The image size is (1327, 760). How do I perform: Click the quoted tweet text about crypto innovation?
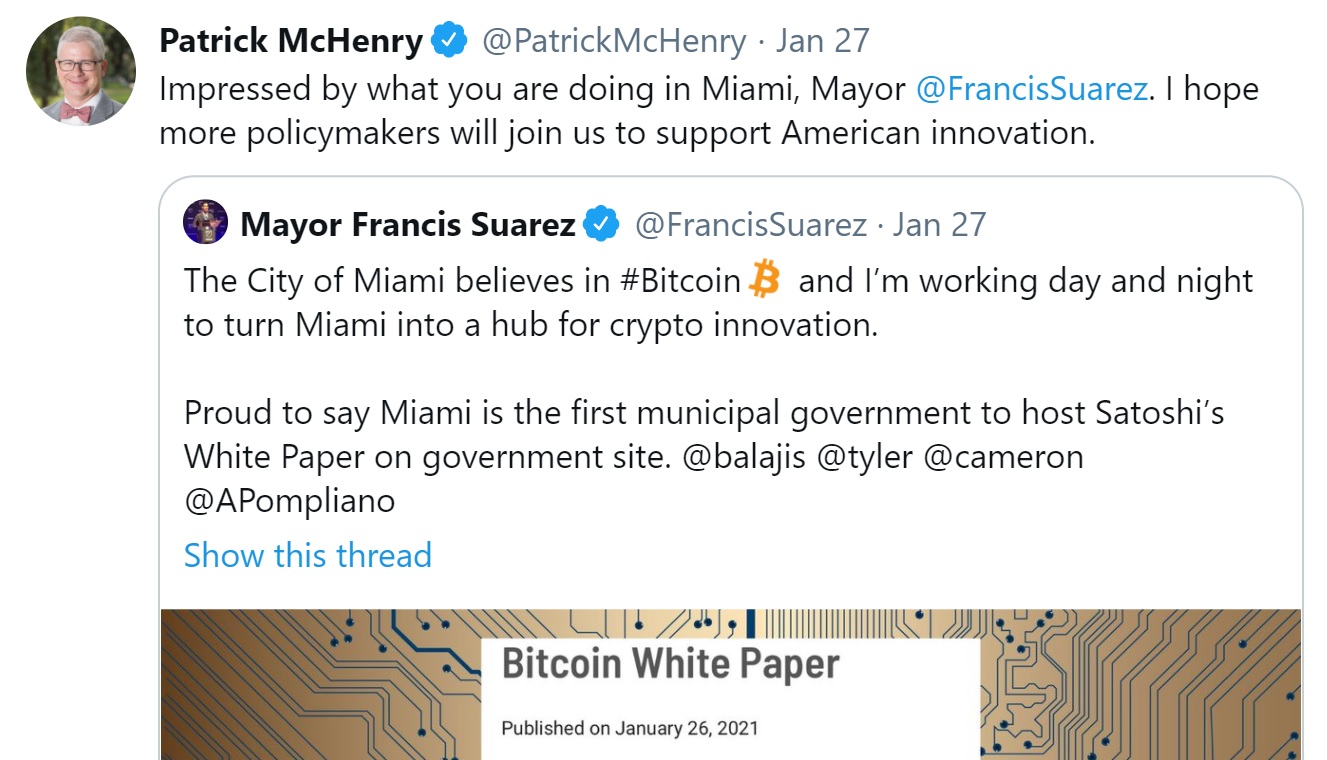tap(530, 326)
